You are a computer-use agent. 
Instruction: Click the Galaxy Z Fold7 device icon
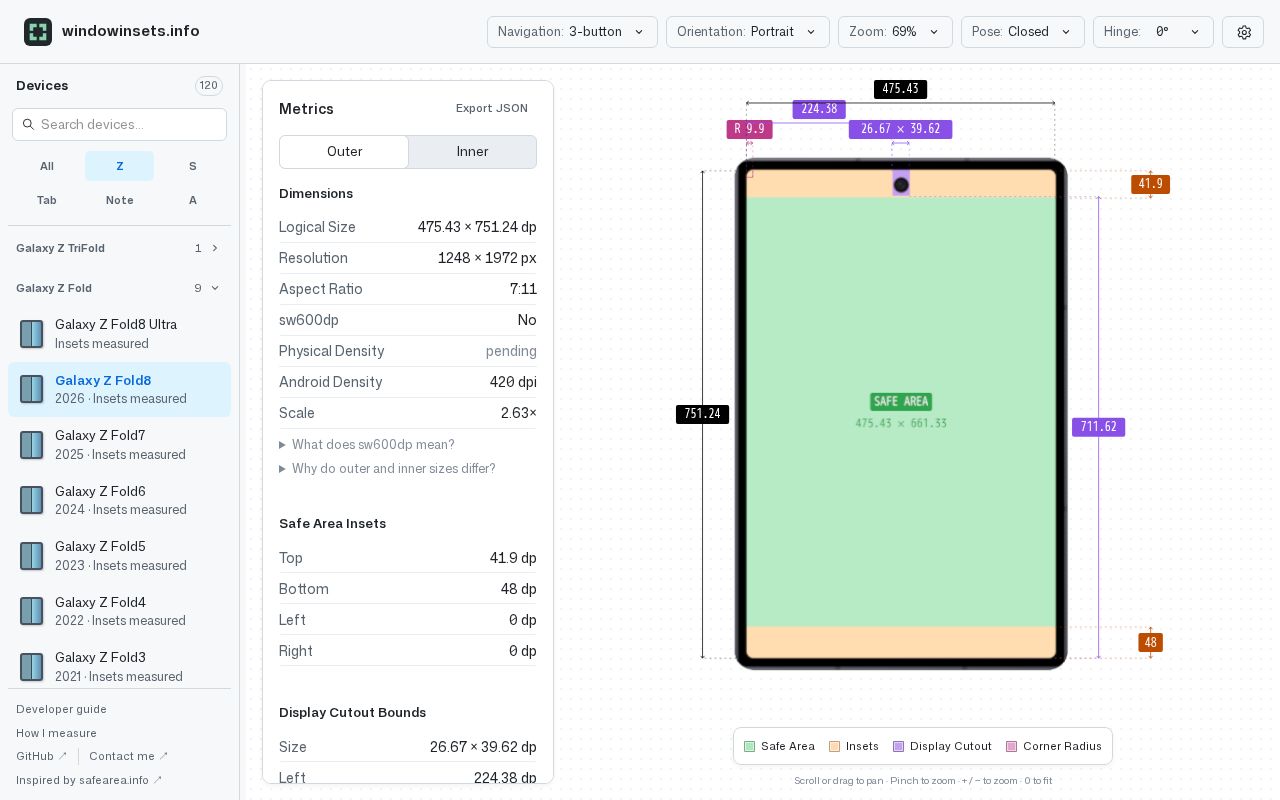click(32, 445)
